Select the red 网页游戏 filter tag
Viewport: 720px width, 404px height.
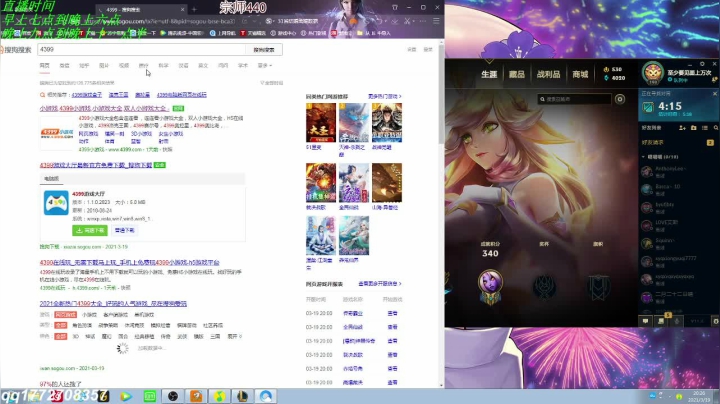pos(65,315)
